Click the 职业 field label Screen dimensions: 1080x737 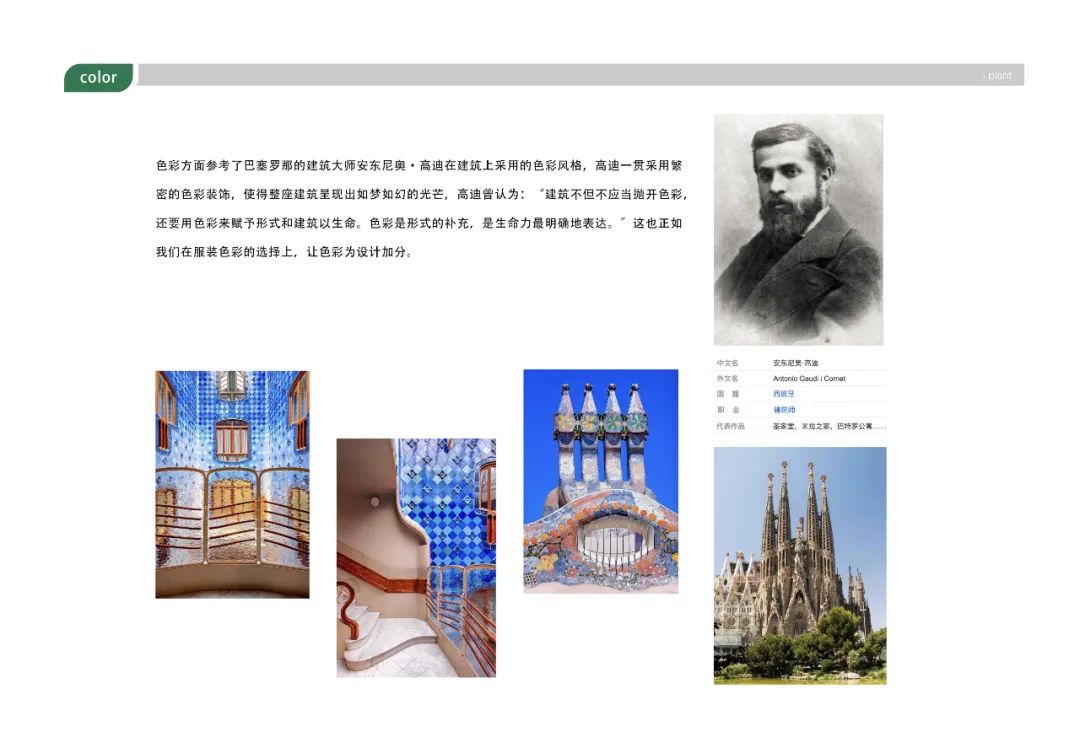[727, 410]
